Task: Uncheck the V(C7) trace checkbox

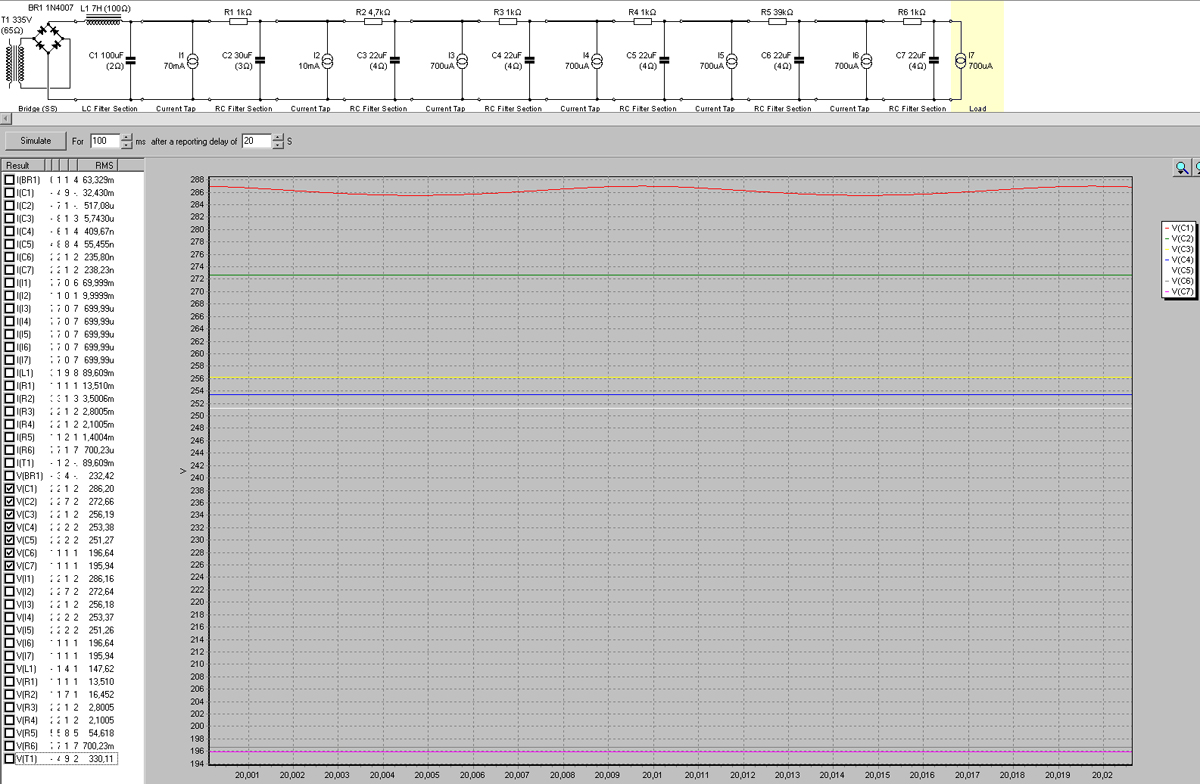Action: click(x=9, y=566)
